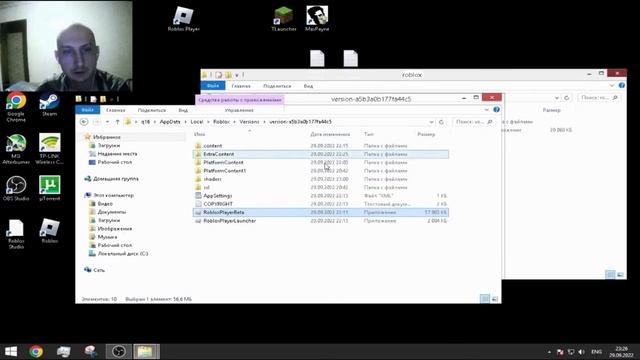The height and width of the screenshot is (360, 640).
Task: Open the network tray icon
Action: pos(571,352)
